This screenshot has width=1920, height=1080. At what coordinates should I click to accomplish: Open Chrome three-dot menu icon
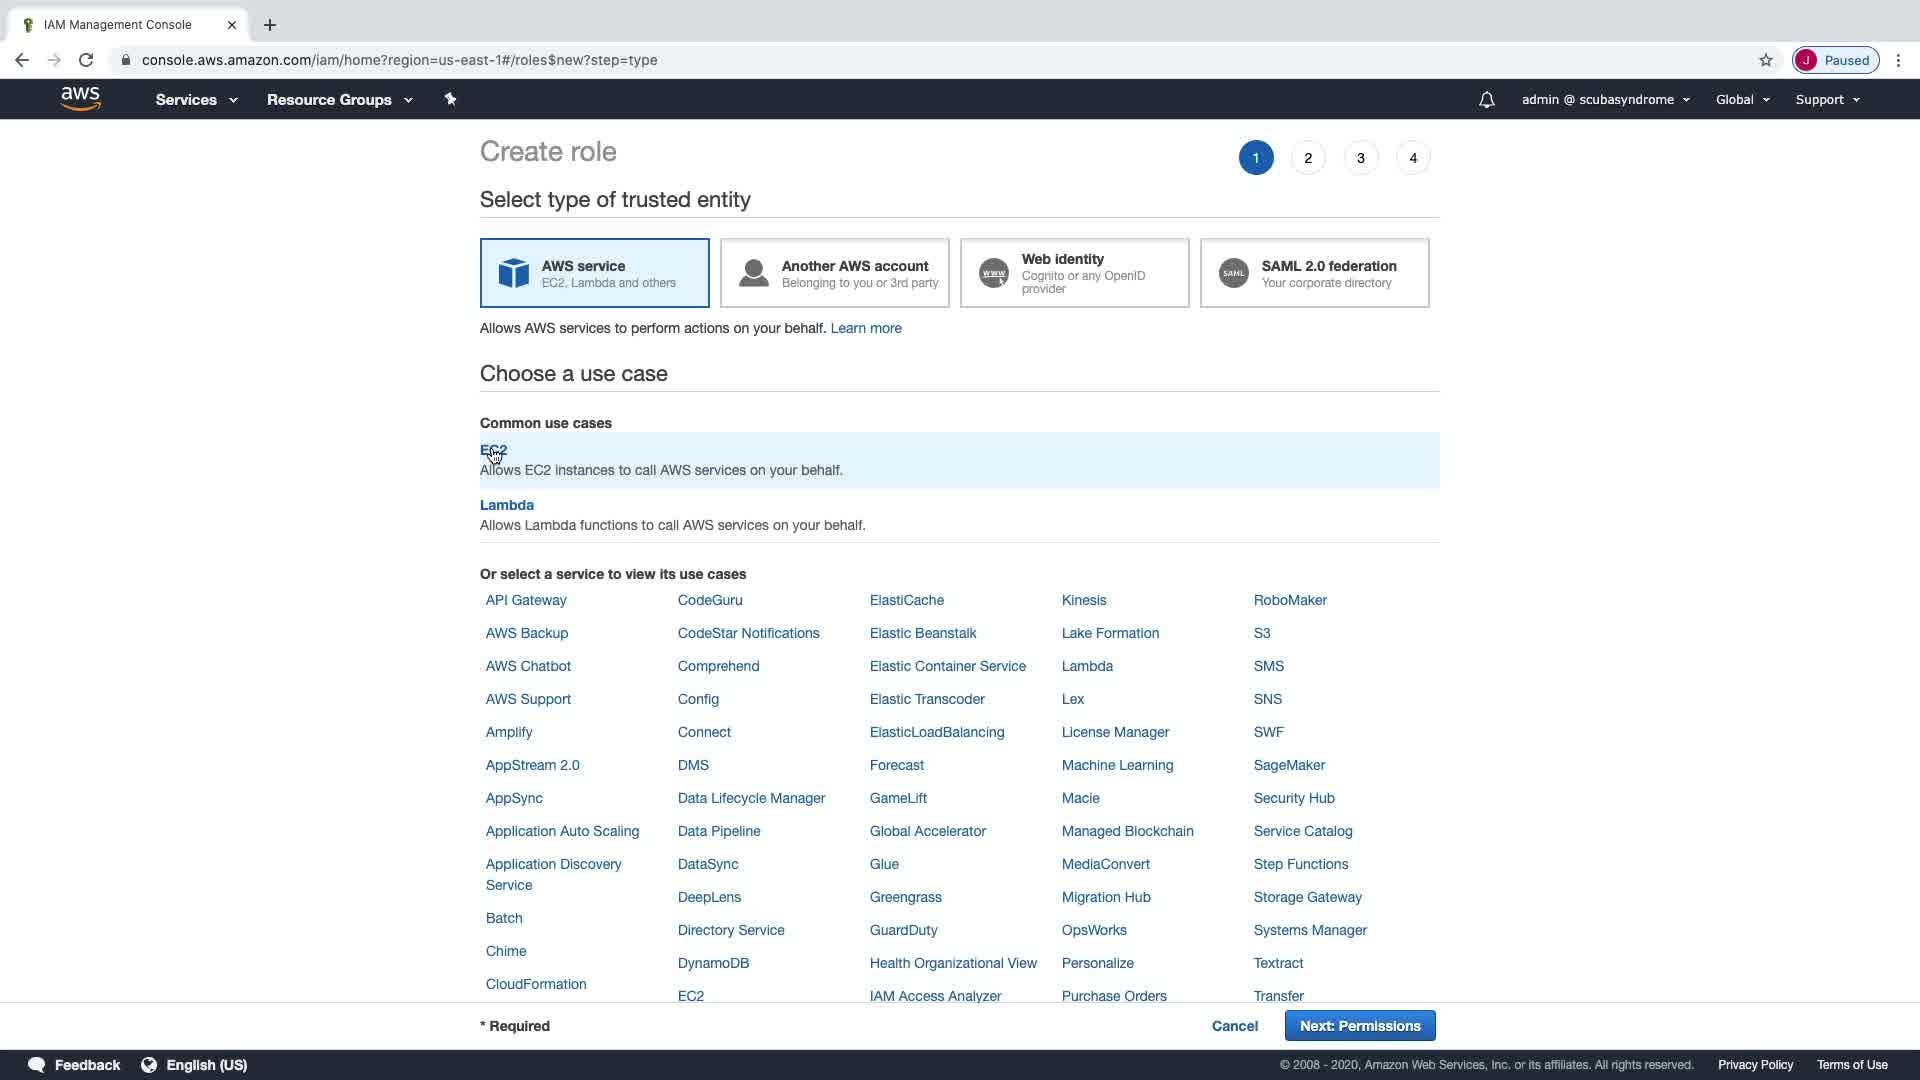click(x=1898, y=60)
